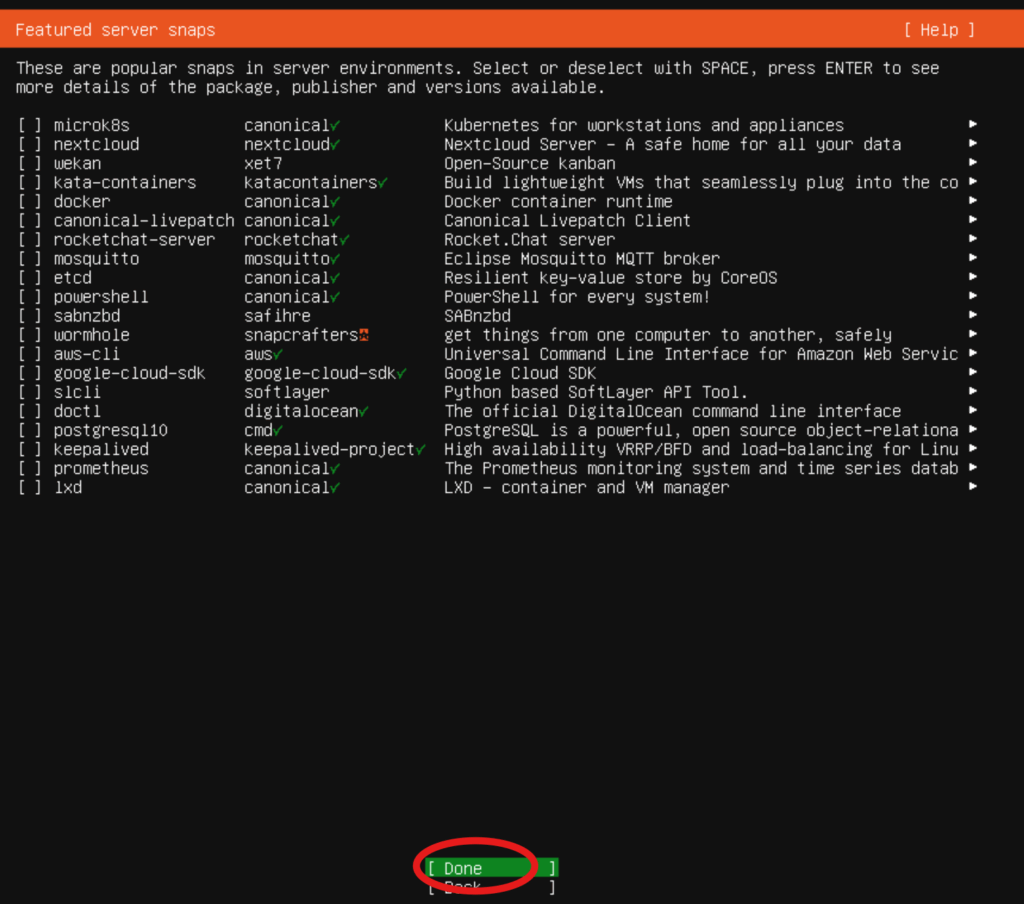The height and width of the screenshot is (904, 1024).
Task: Expand details arrow for microk8s
Action: point(972,124)
